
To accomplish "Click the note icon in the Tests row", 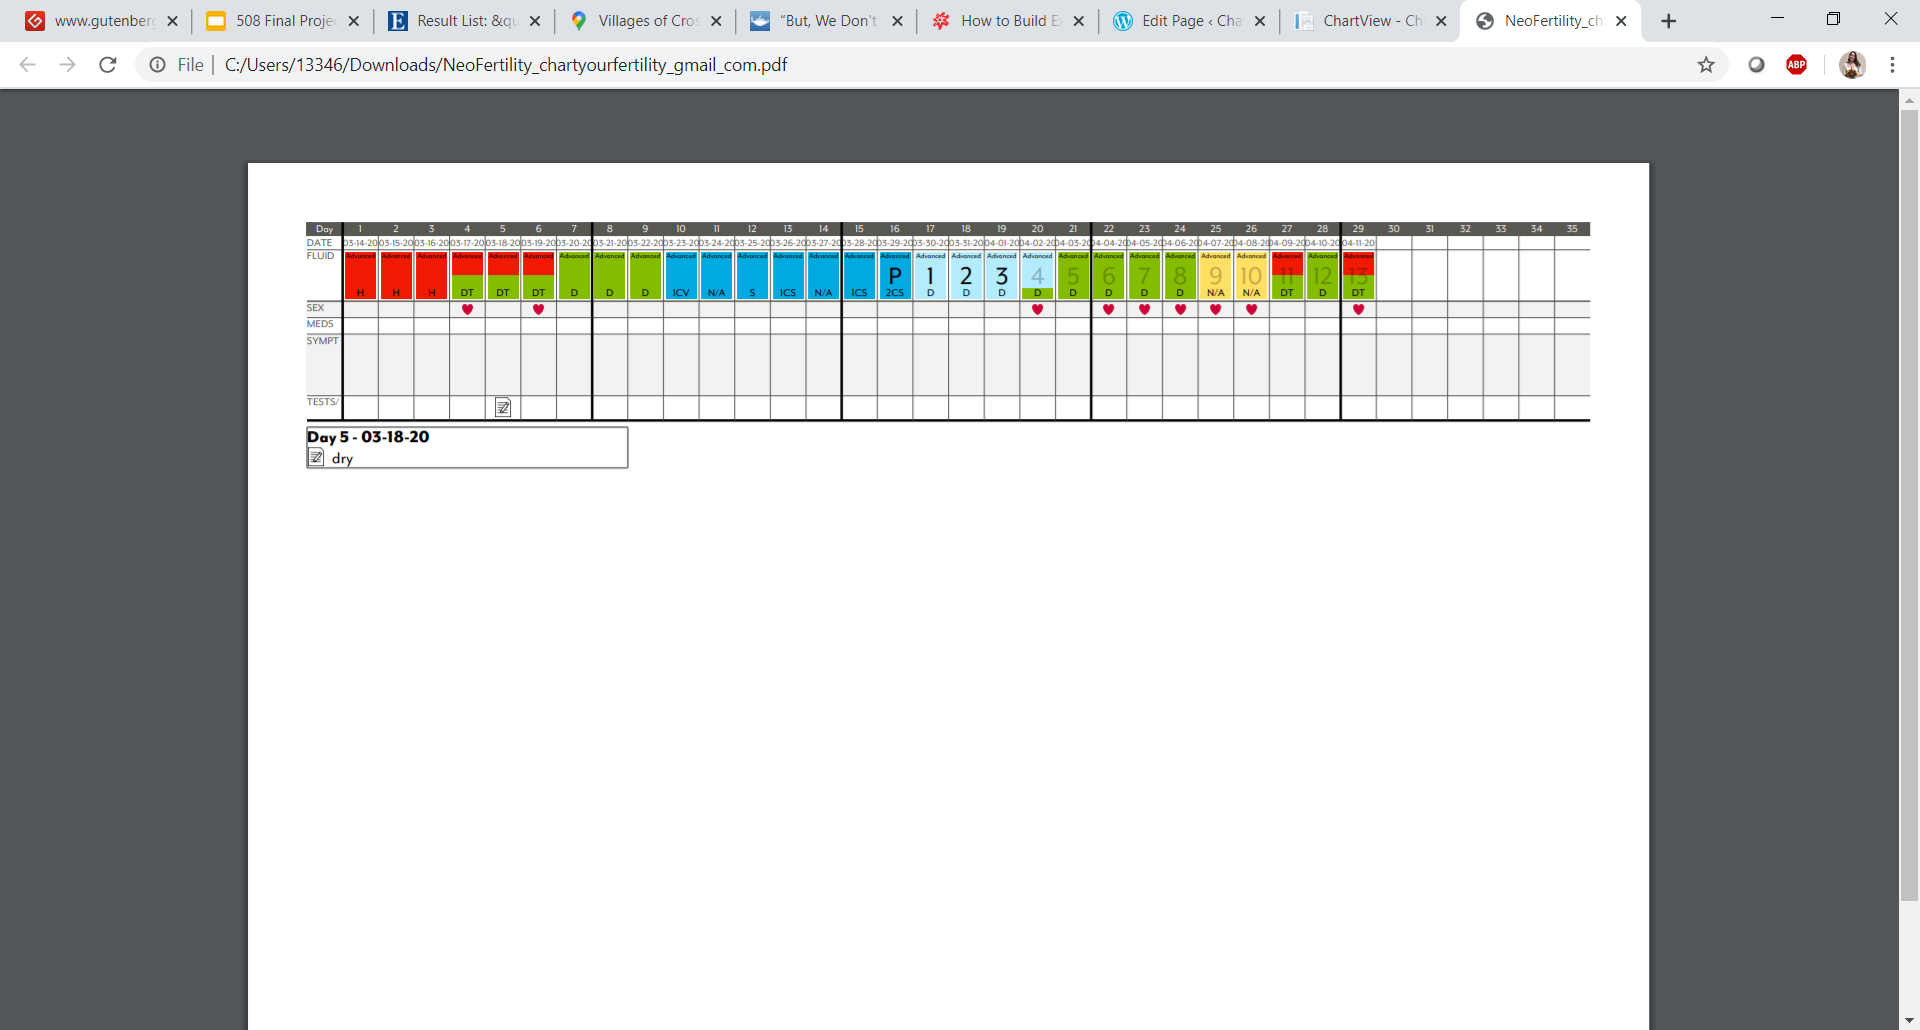I will [x=503, y=407].
